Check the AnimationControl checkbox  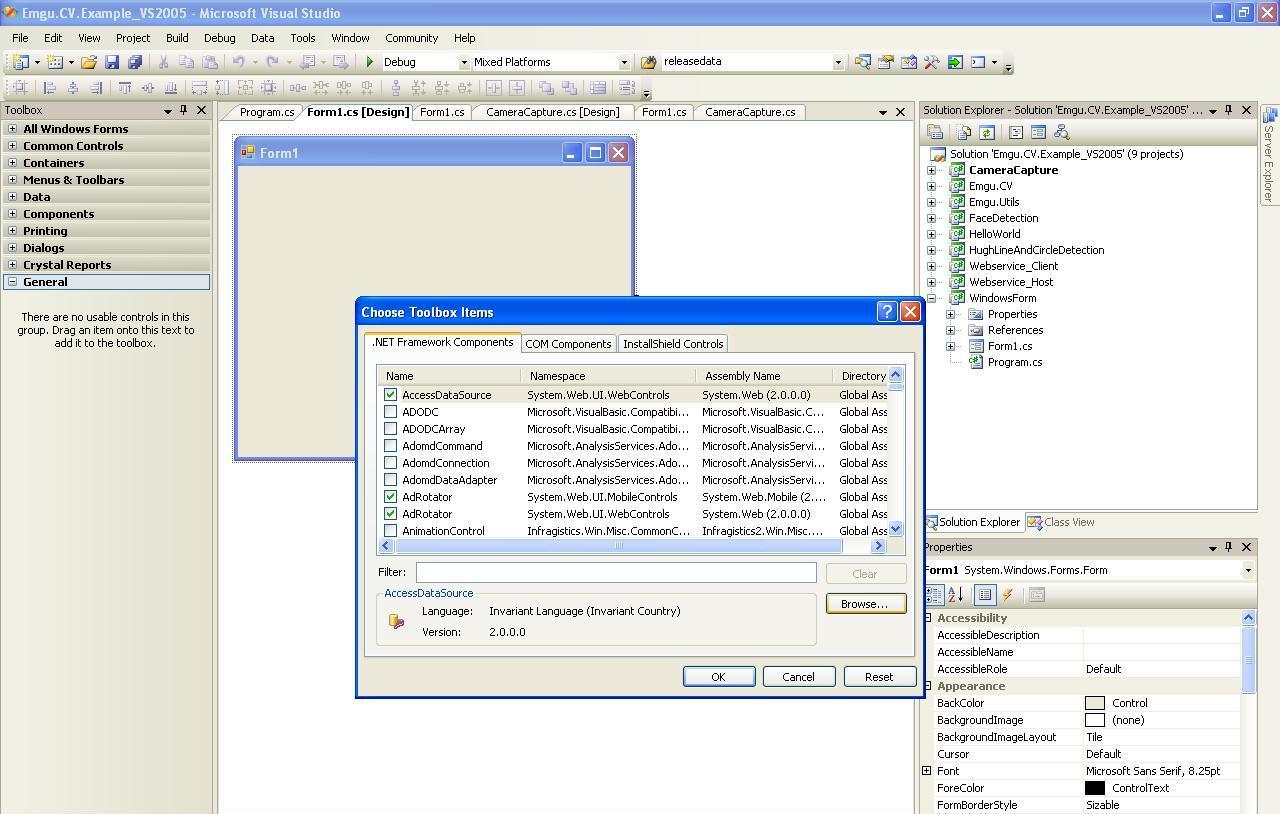coord(390,531)
